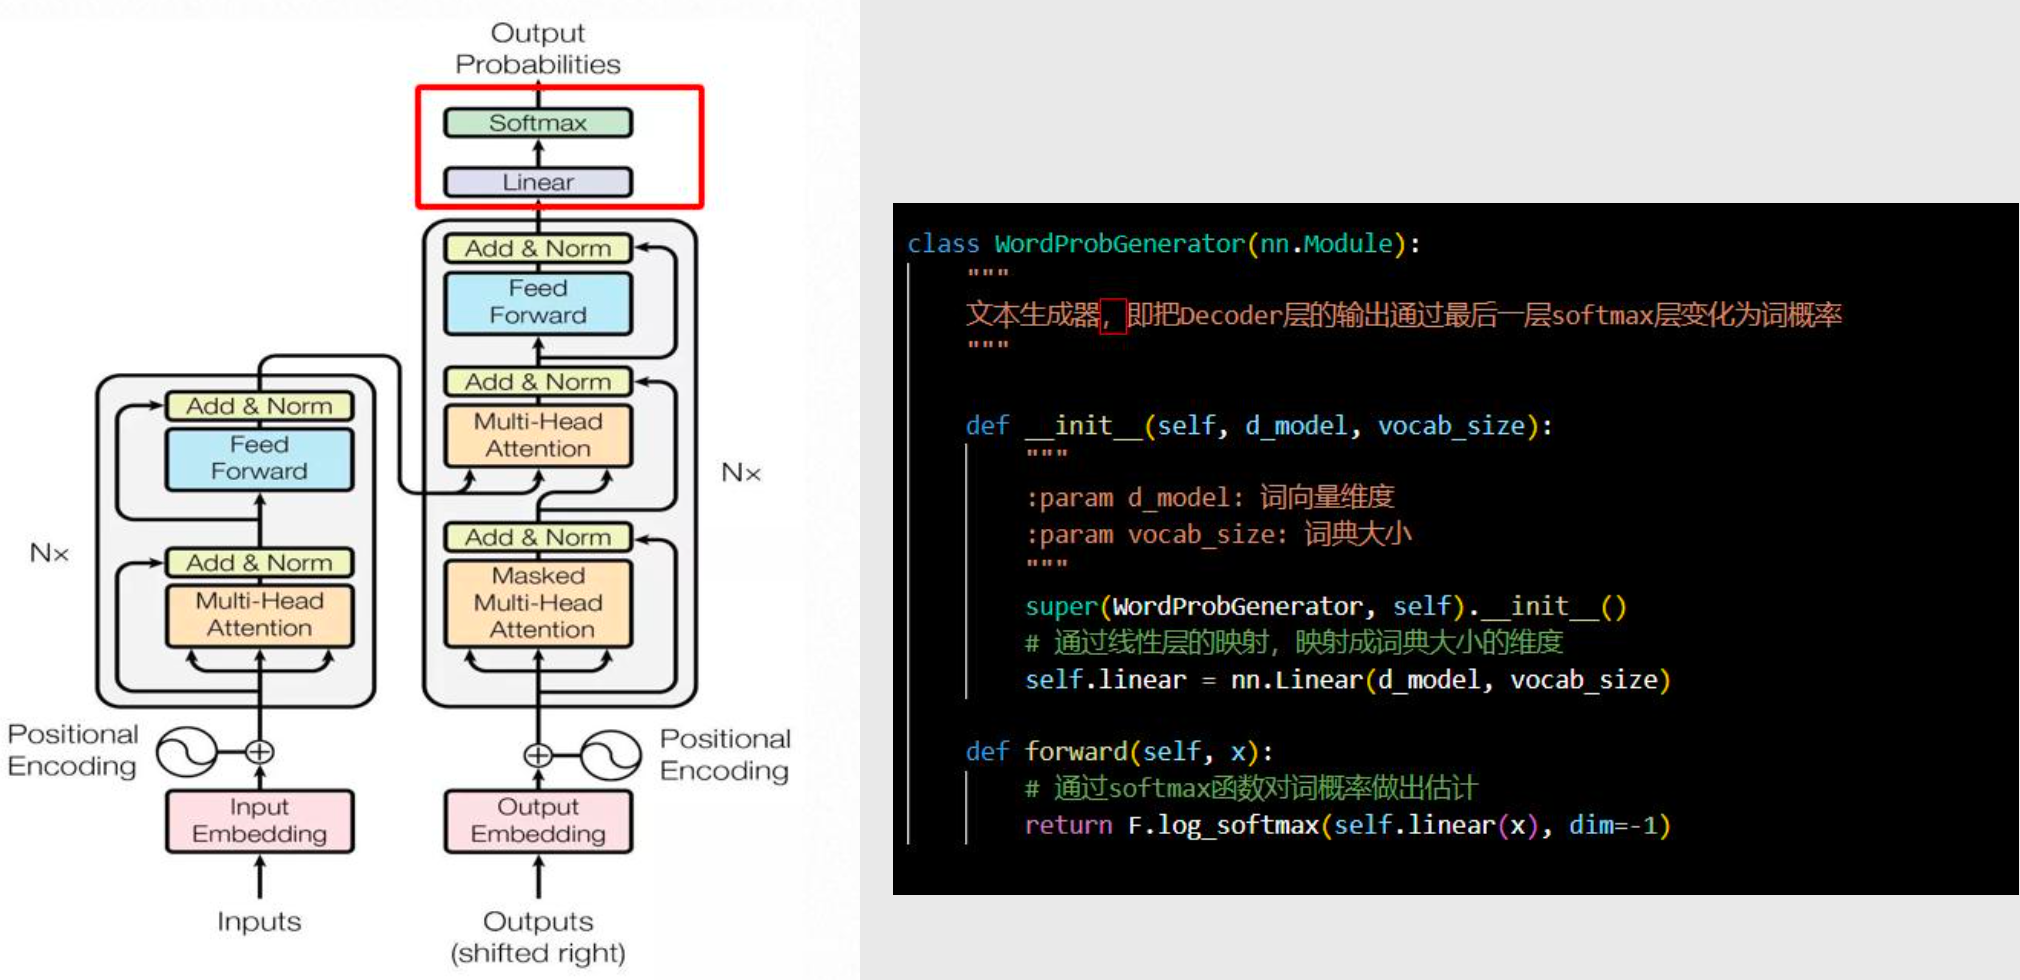Image resolution: width=2020 pixels, height=980 pixels.
Task: Click the decoder-side 'Positional Encoding' label
Action: [x=725, y=754]
